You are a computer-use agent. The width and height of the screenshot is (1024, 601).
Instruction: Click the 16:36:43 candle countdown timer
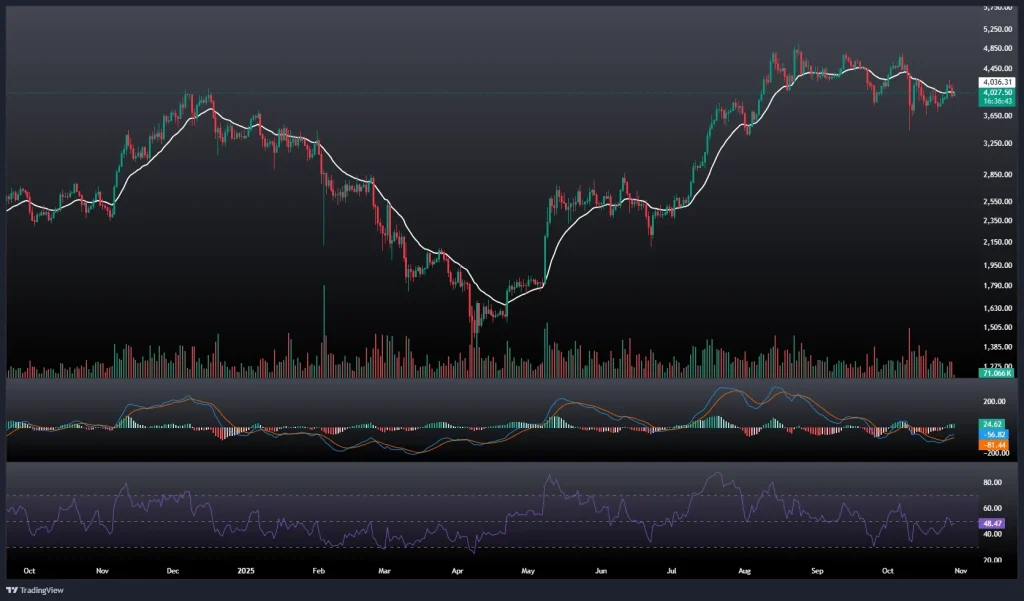pos(997,101)
